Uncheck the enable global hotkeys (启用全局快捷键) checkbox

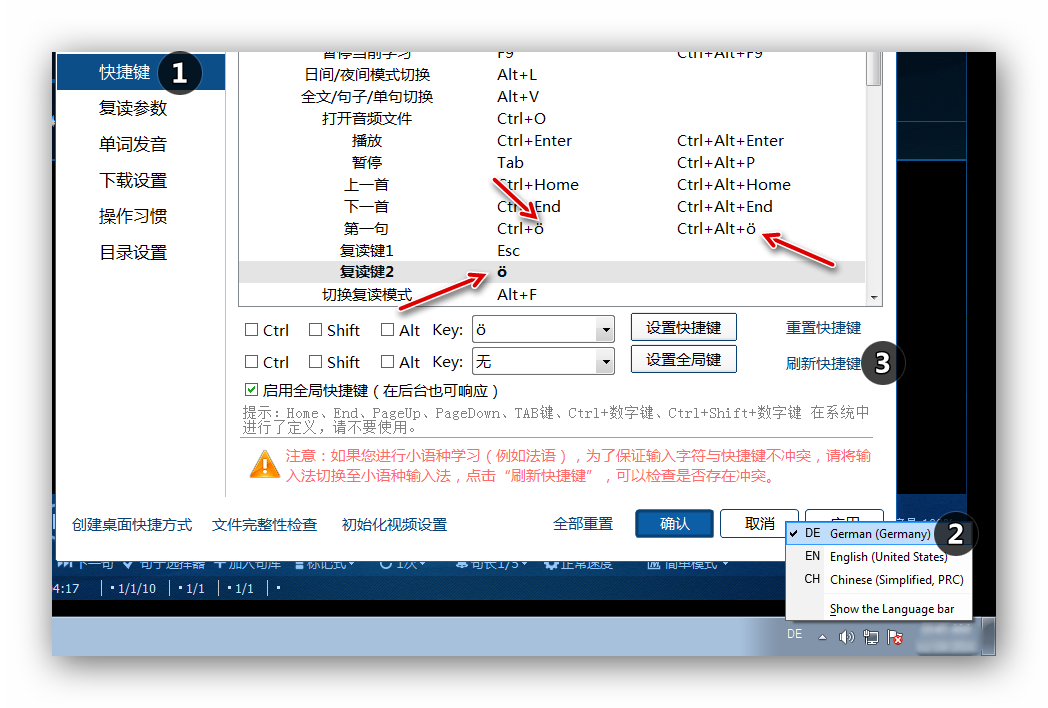click(251, 390)
